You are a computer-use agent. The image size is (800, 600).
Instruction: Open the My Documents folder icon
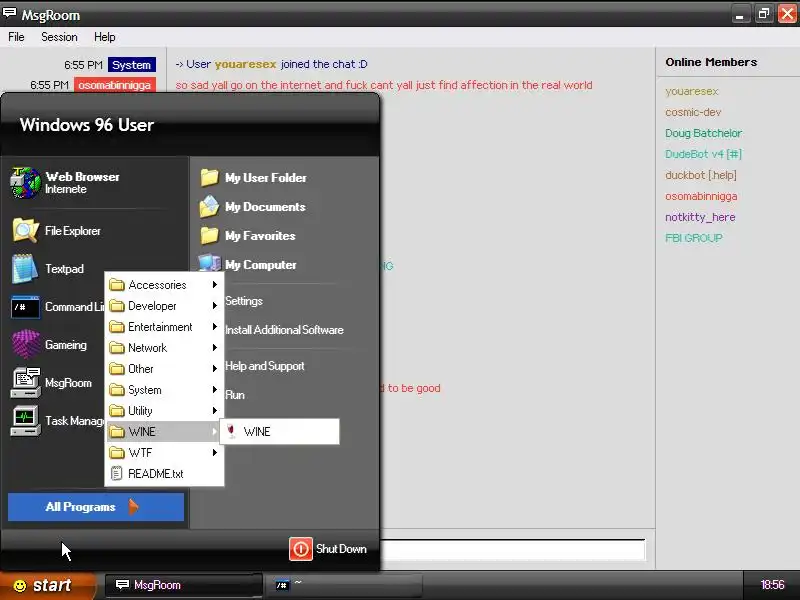[x=209, y=207]
